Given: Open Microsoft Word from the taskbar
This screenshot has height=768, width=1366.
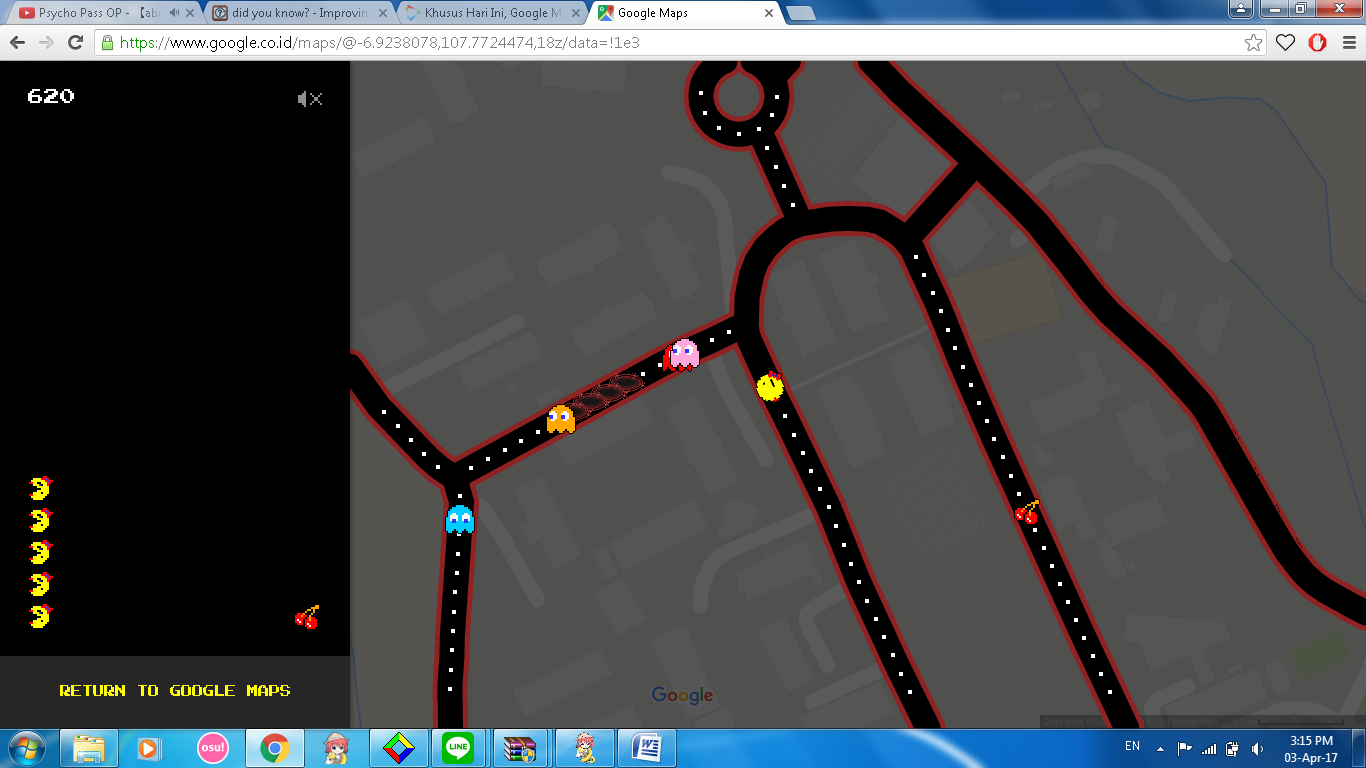Looking at the screenshot, I should [647, 748].
